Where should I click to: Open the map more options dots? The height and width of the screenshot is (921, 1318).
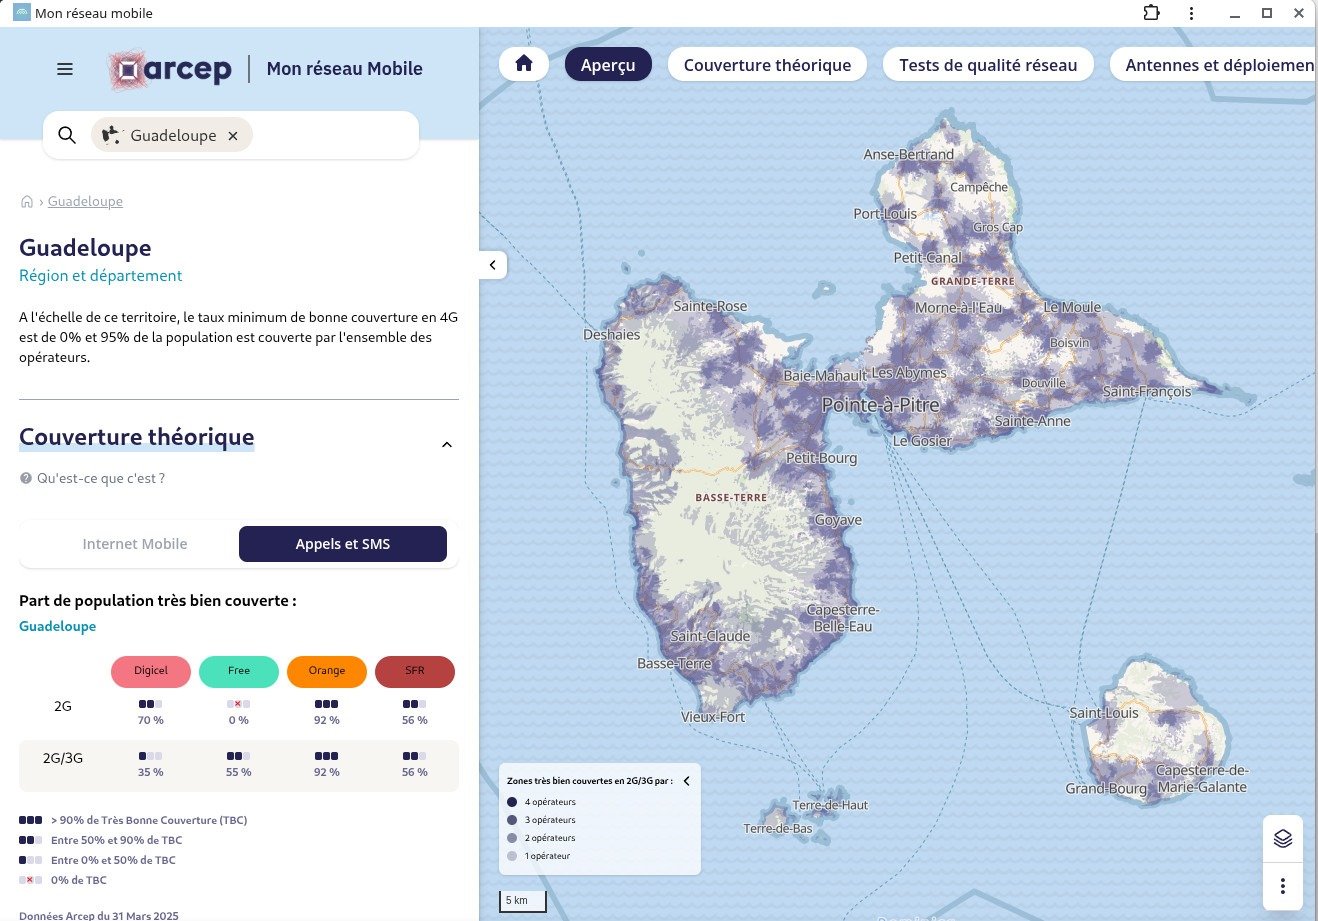1283,886
